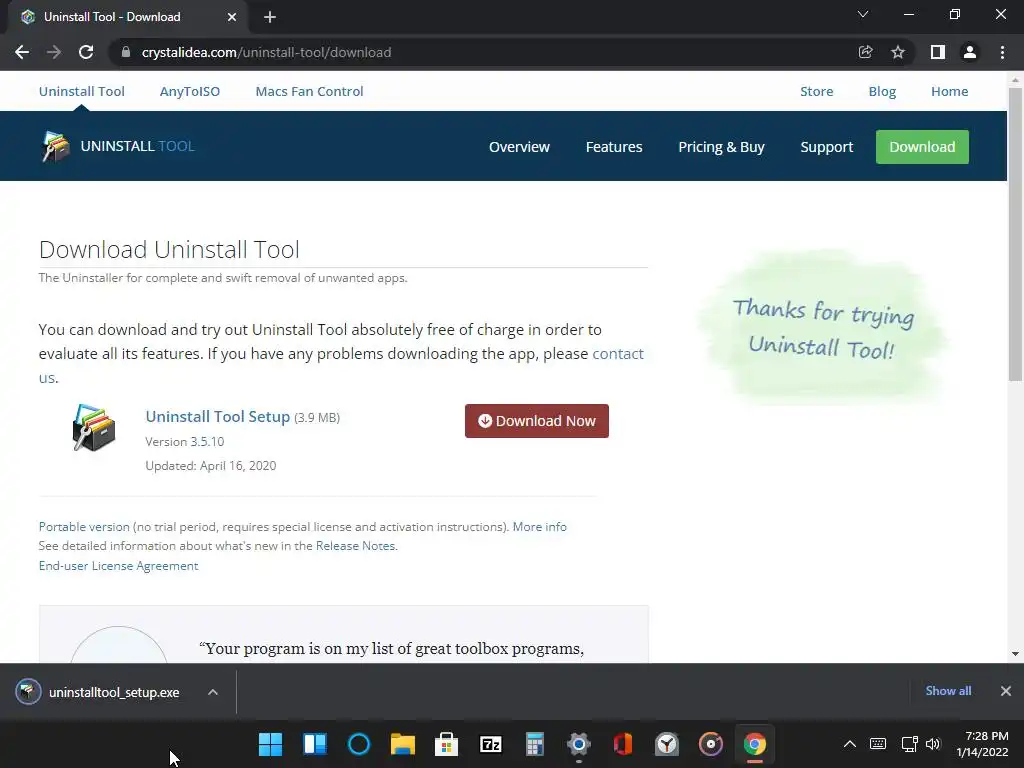The width and height of the screenshot is (1024, 768).
Task: Open the Uninstall Tool Setup link
Action: tap(217, 417)
